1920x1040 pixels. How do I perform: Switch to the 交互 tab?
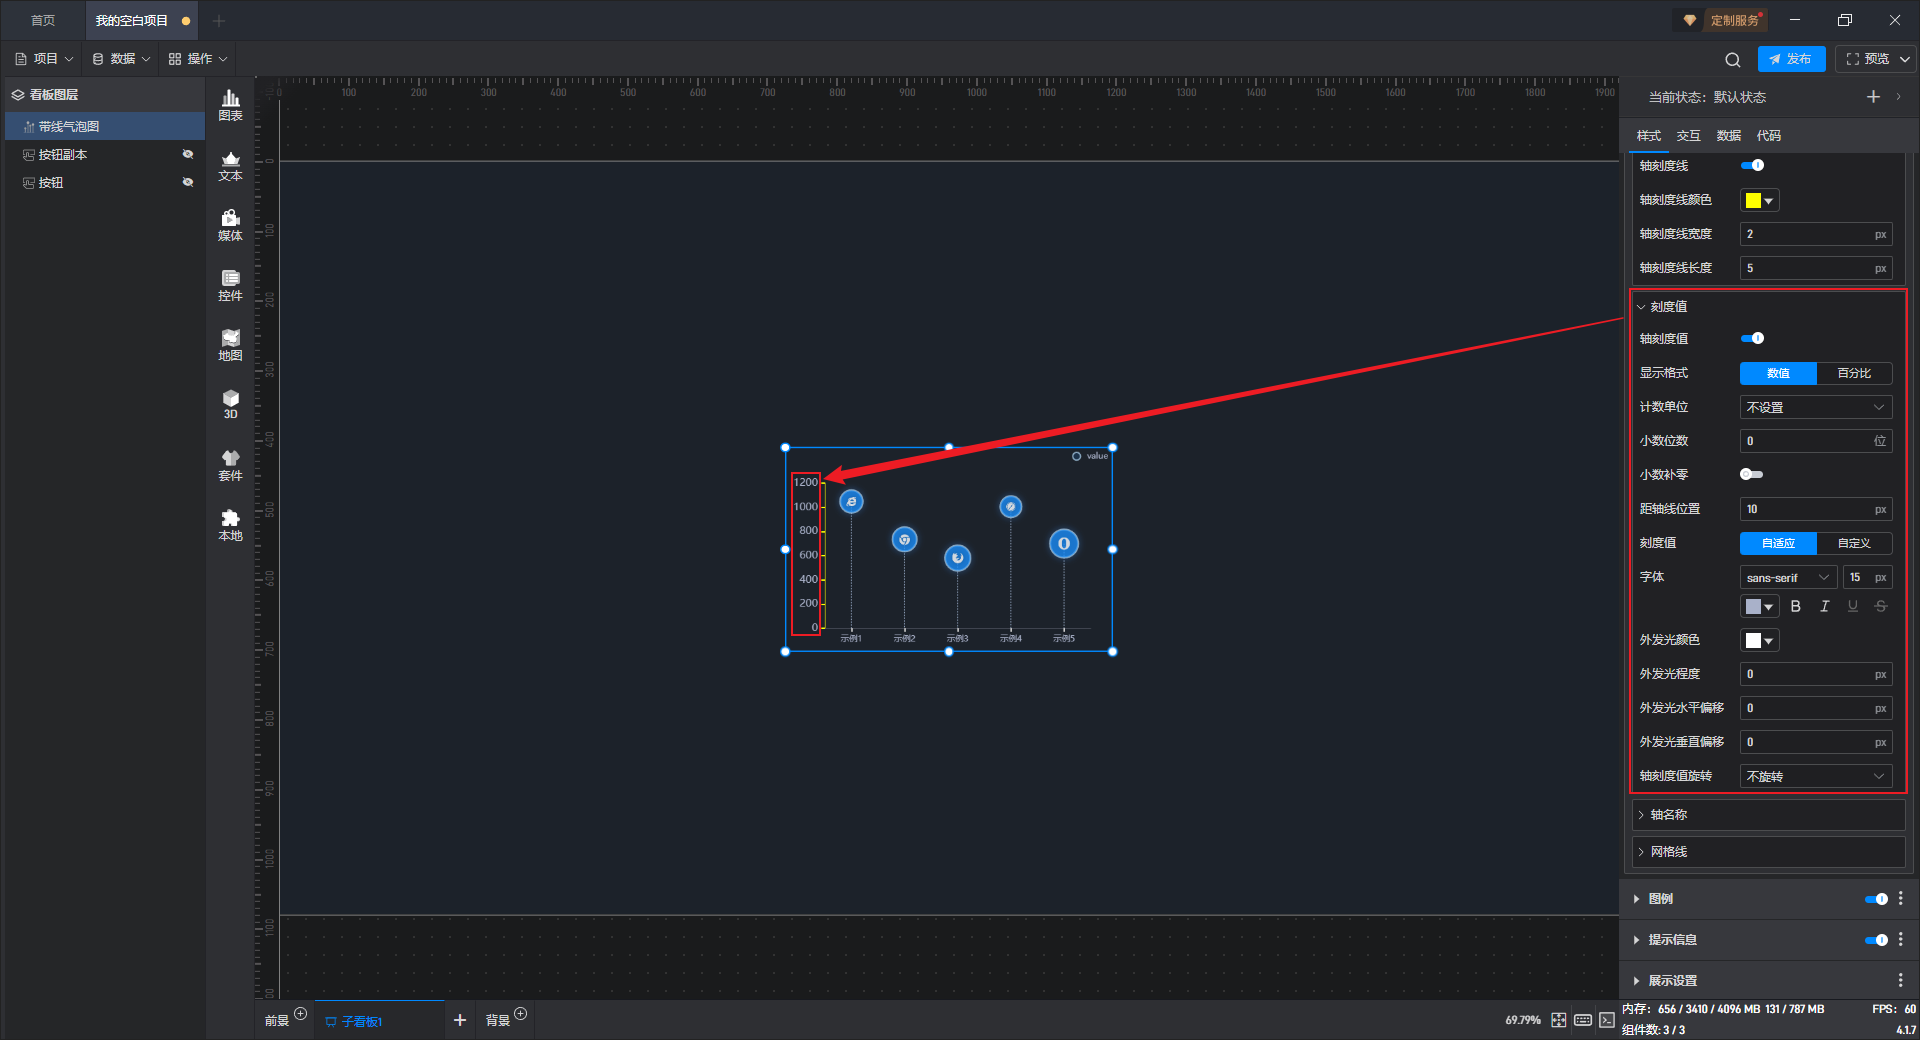coord(1689,136)
